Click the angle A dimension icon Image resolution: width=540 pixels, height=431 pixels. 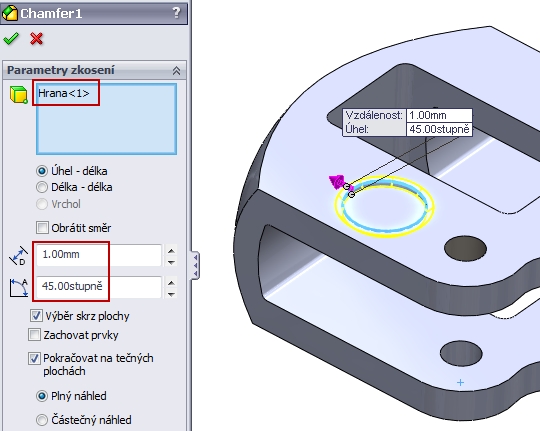coord(19,288)
